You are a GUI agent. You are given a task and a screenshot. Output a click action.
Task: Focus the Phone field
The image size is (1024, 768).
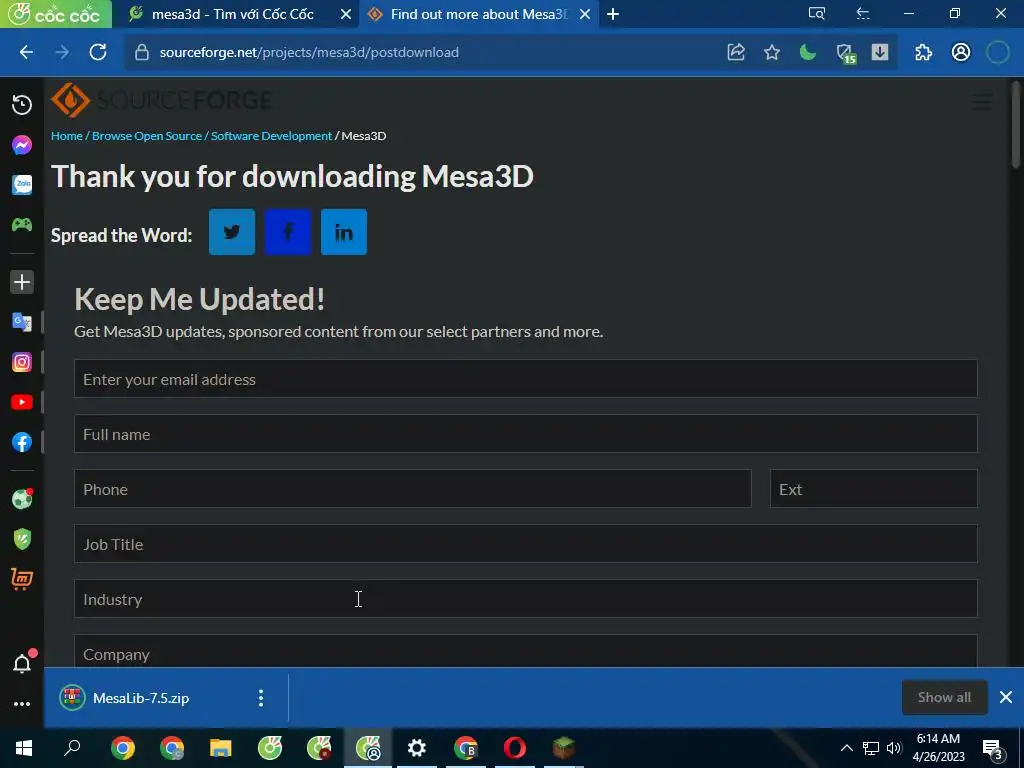(x=413, y=488)
